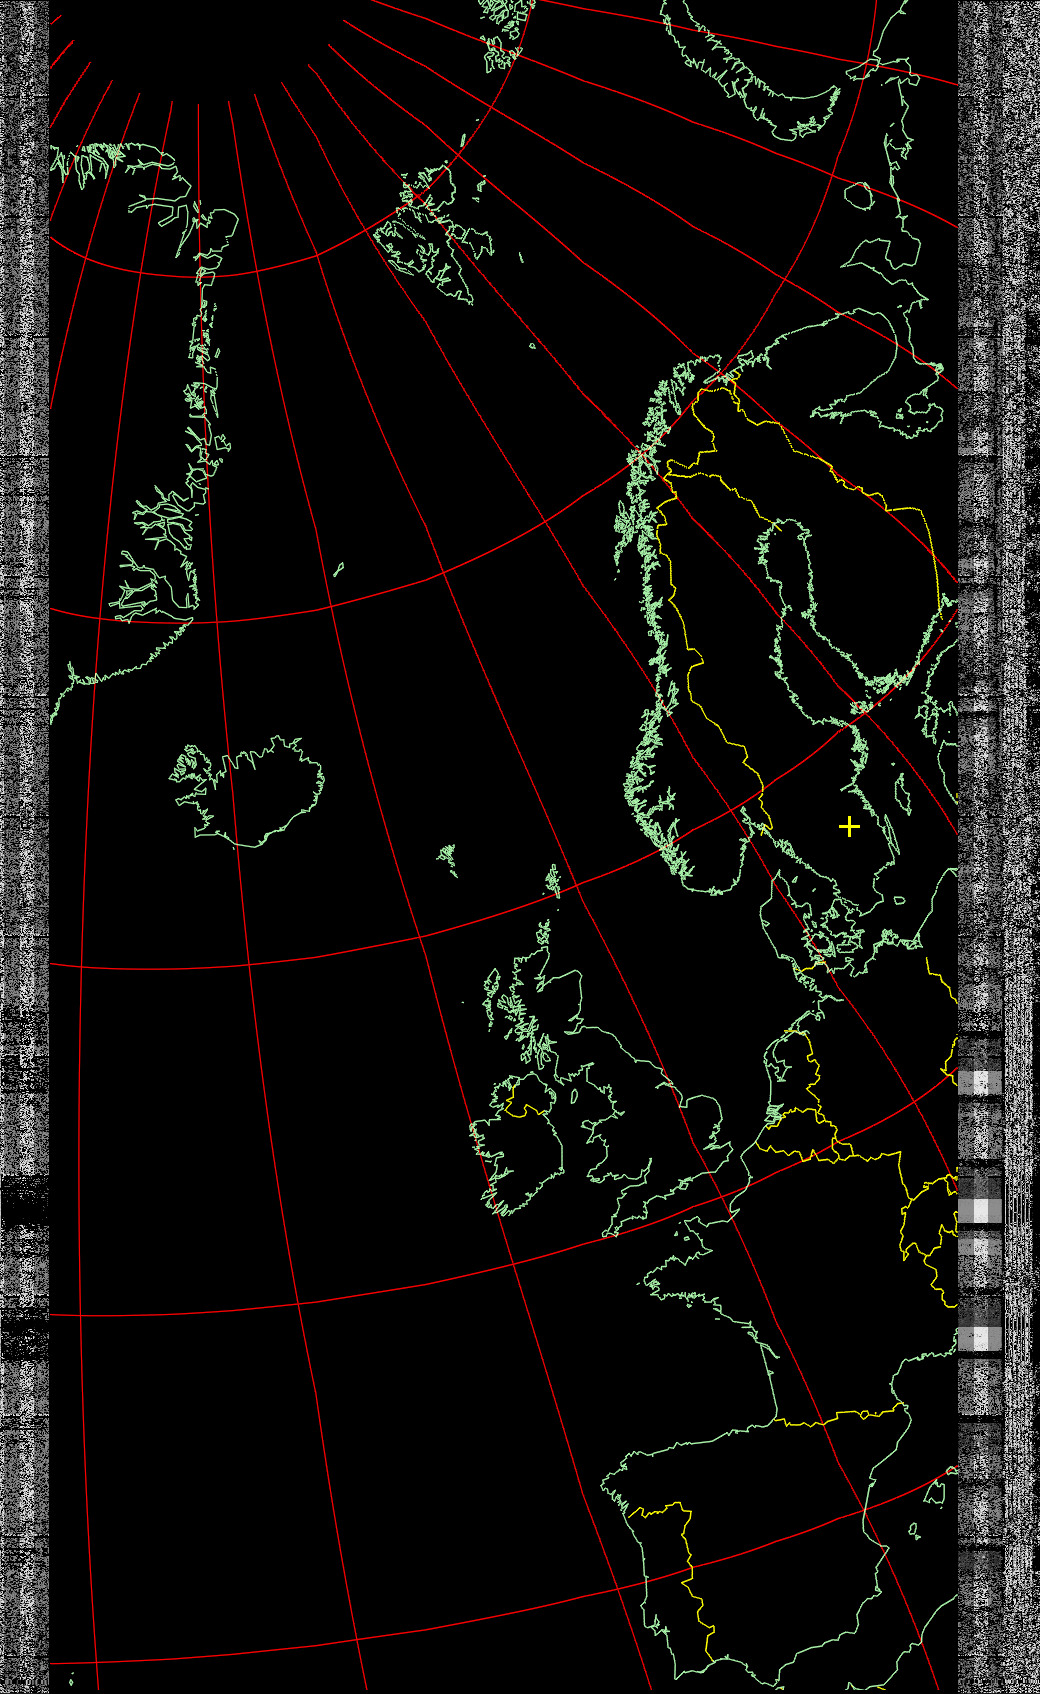Click the Faroe Islands outline
Screen dimensions: 1040x1694
click(449, 858)
